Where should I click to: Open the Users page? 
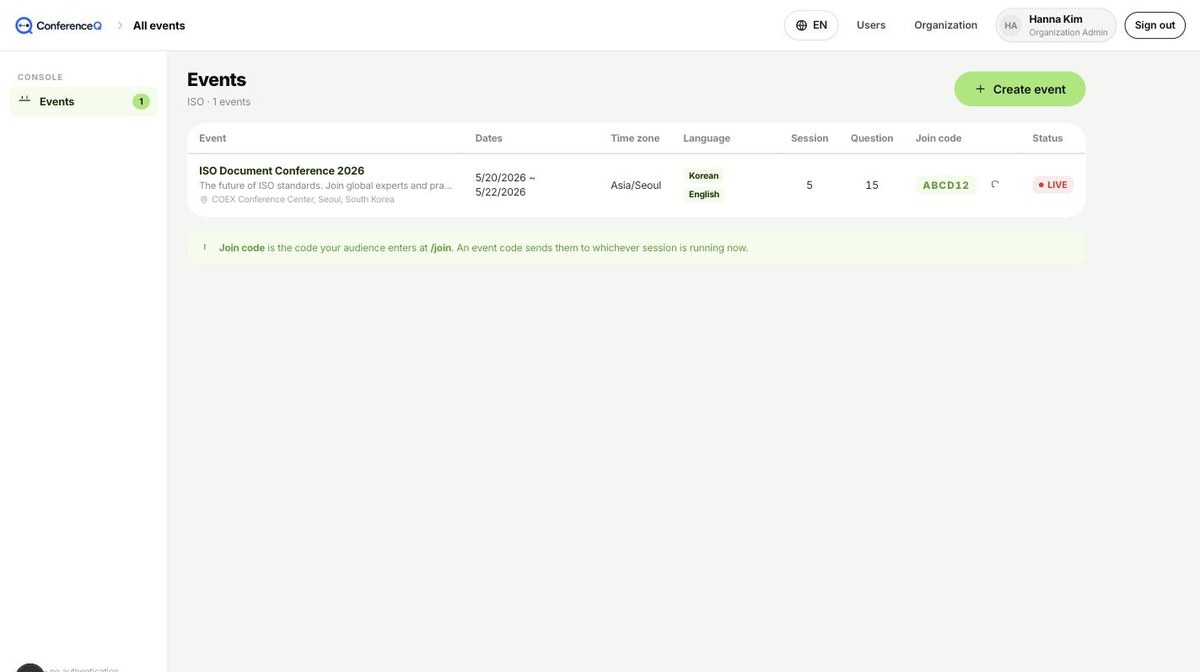point(871,25)
